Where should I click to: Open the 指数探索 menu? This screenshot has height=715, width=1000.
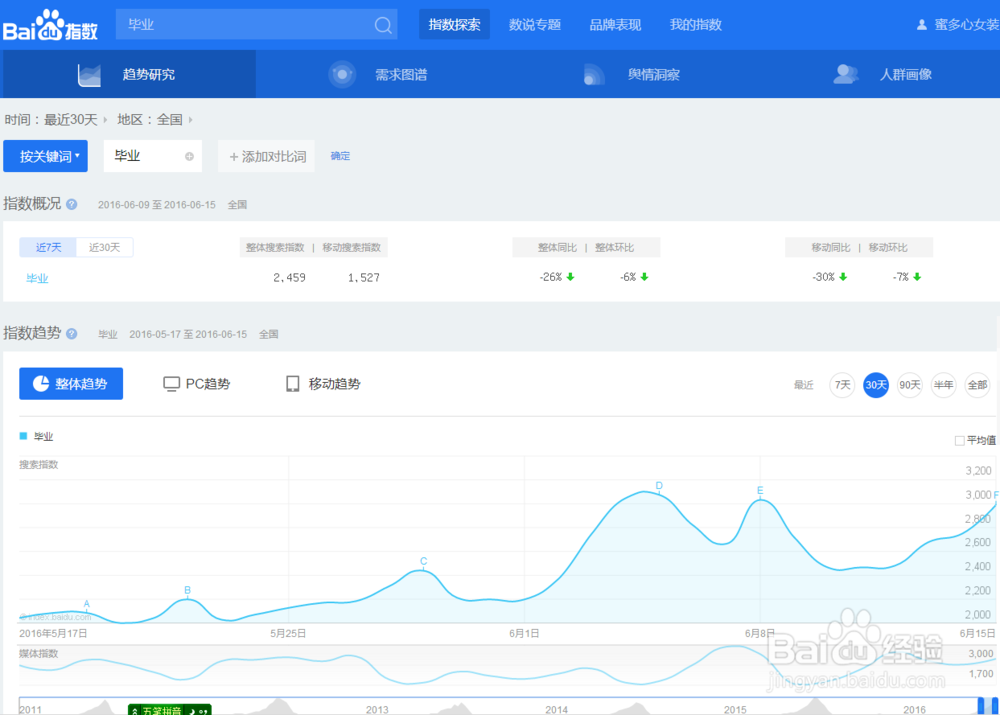pos(454,25)
